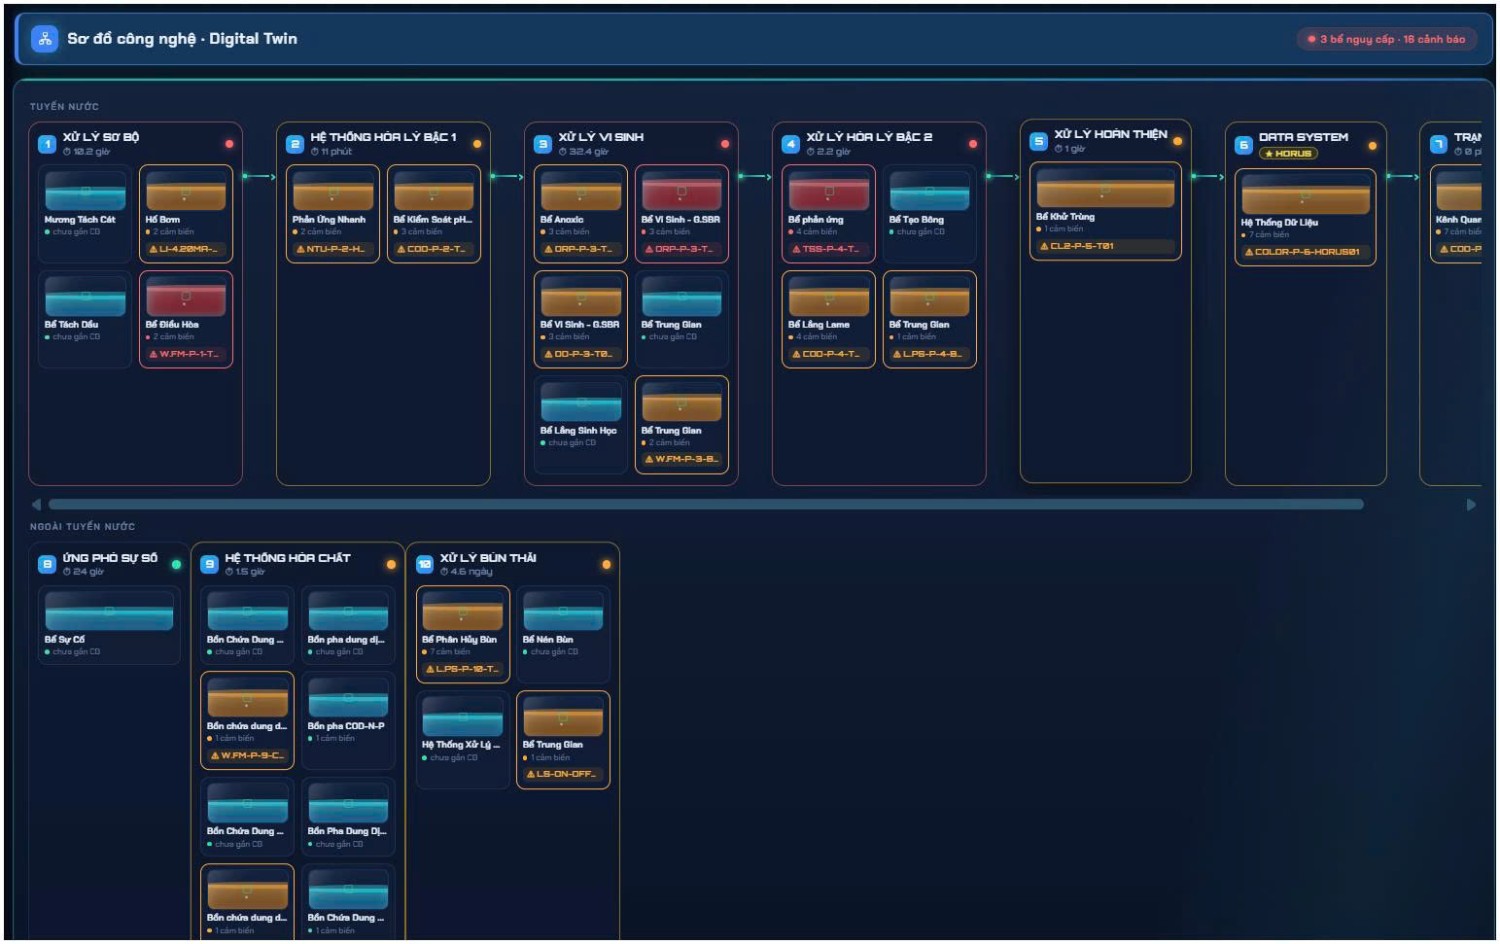Click the 'XỬ LÝ HÓA LÝ BẬC 2' stage title
The width and height of the screenshot is (1500, 944).
869,137
